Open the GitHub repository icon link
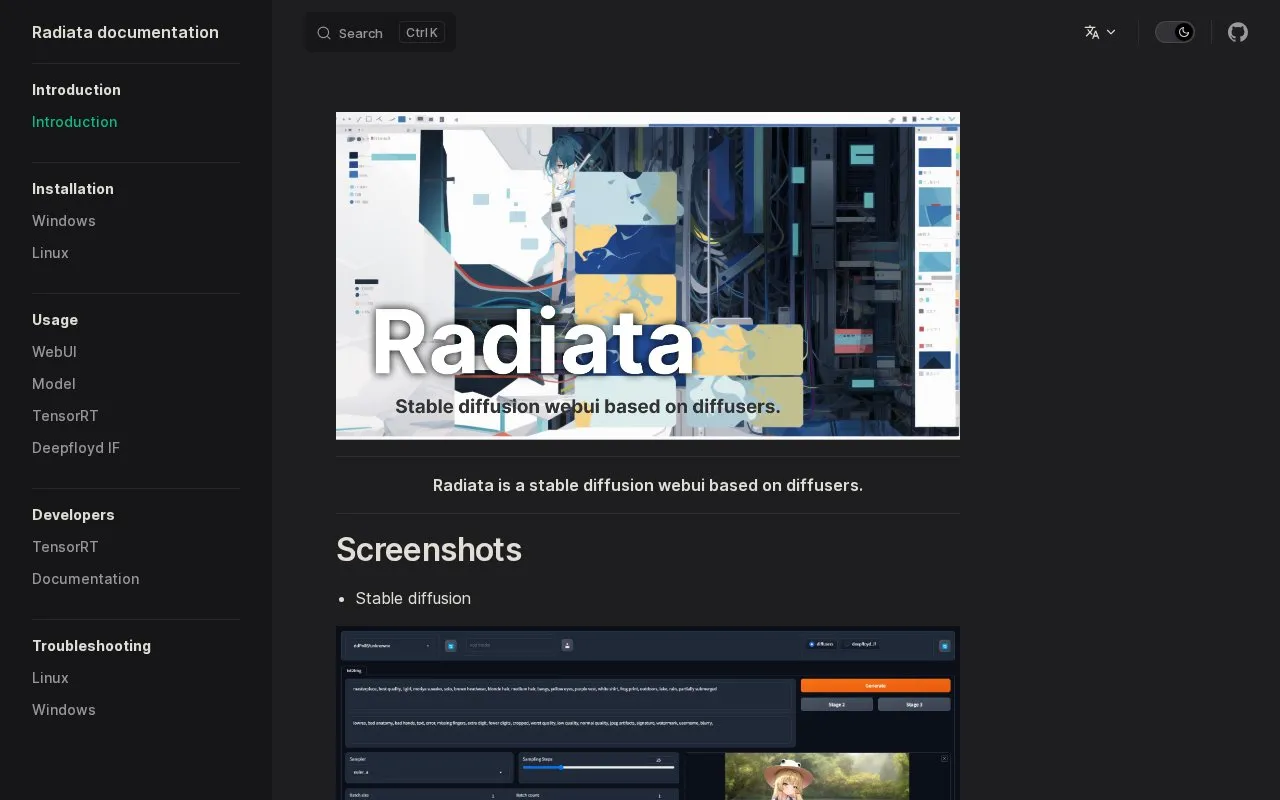Image resolution: width=1280 pixels, height=800 pixels. point(1238,32)
